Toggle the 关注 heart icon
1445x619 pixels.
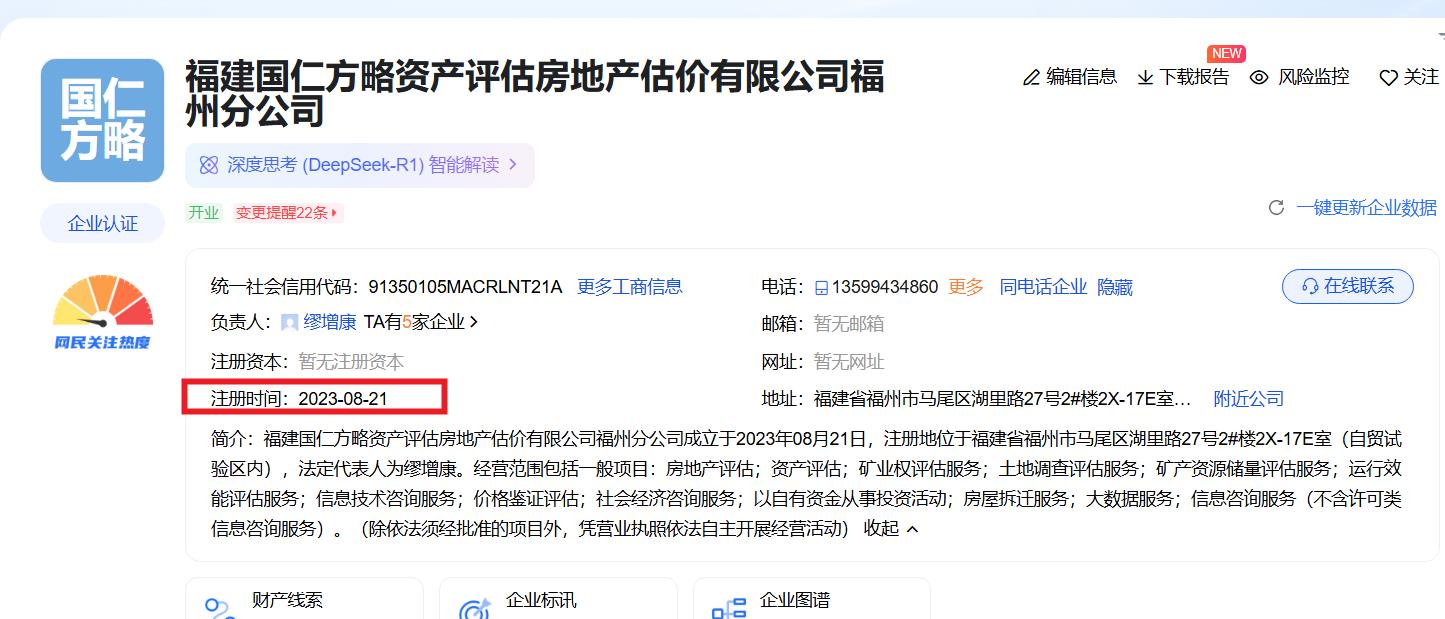1388,78
